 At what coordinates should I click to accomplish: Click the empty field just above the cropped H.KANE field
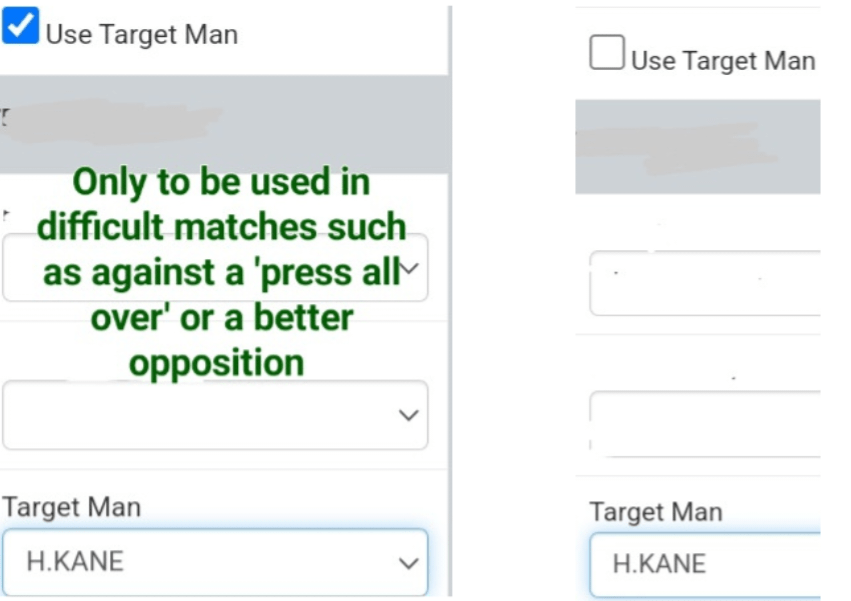click(704, 423)
